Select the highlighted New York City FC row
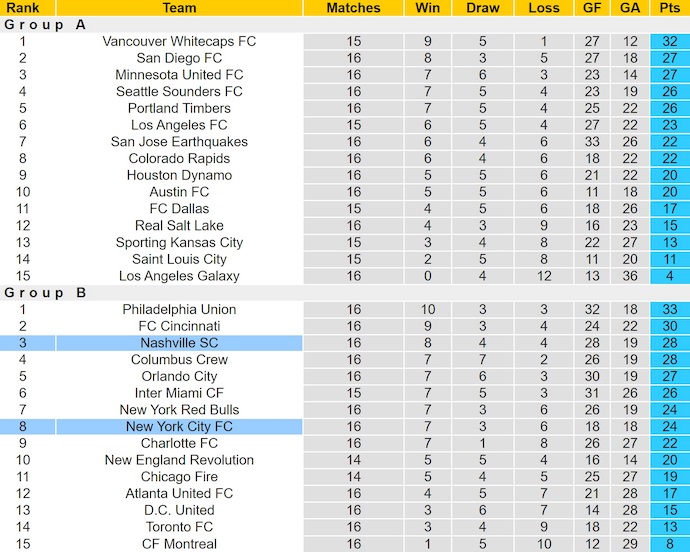 point(179,427)
